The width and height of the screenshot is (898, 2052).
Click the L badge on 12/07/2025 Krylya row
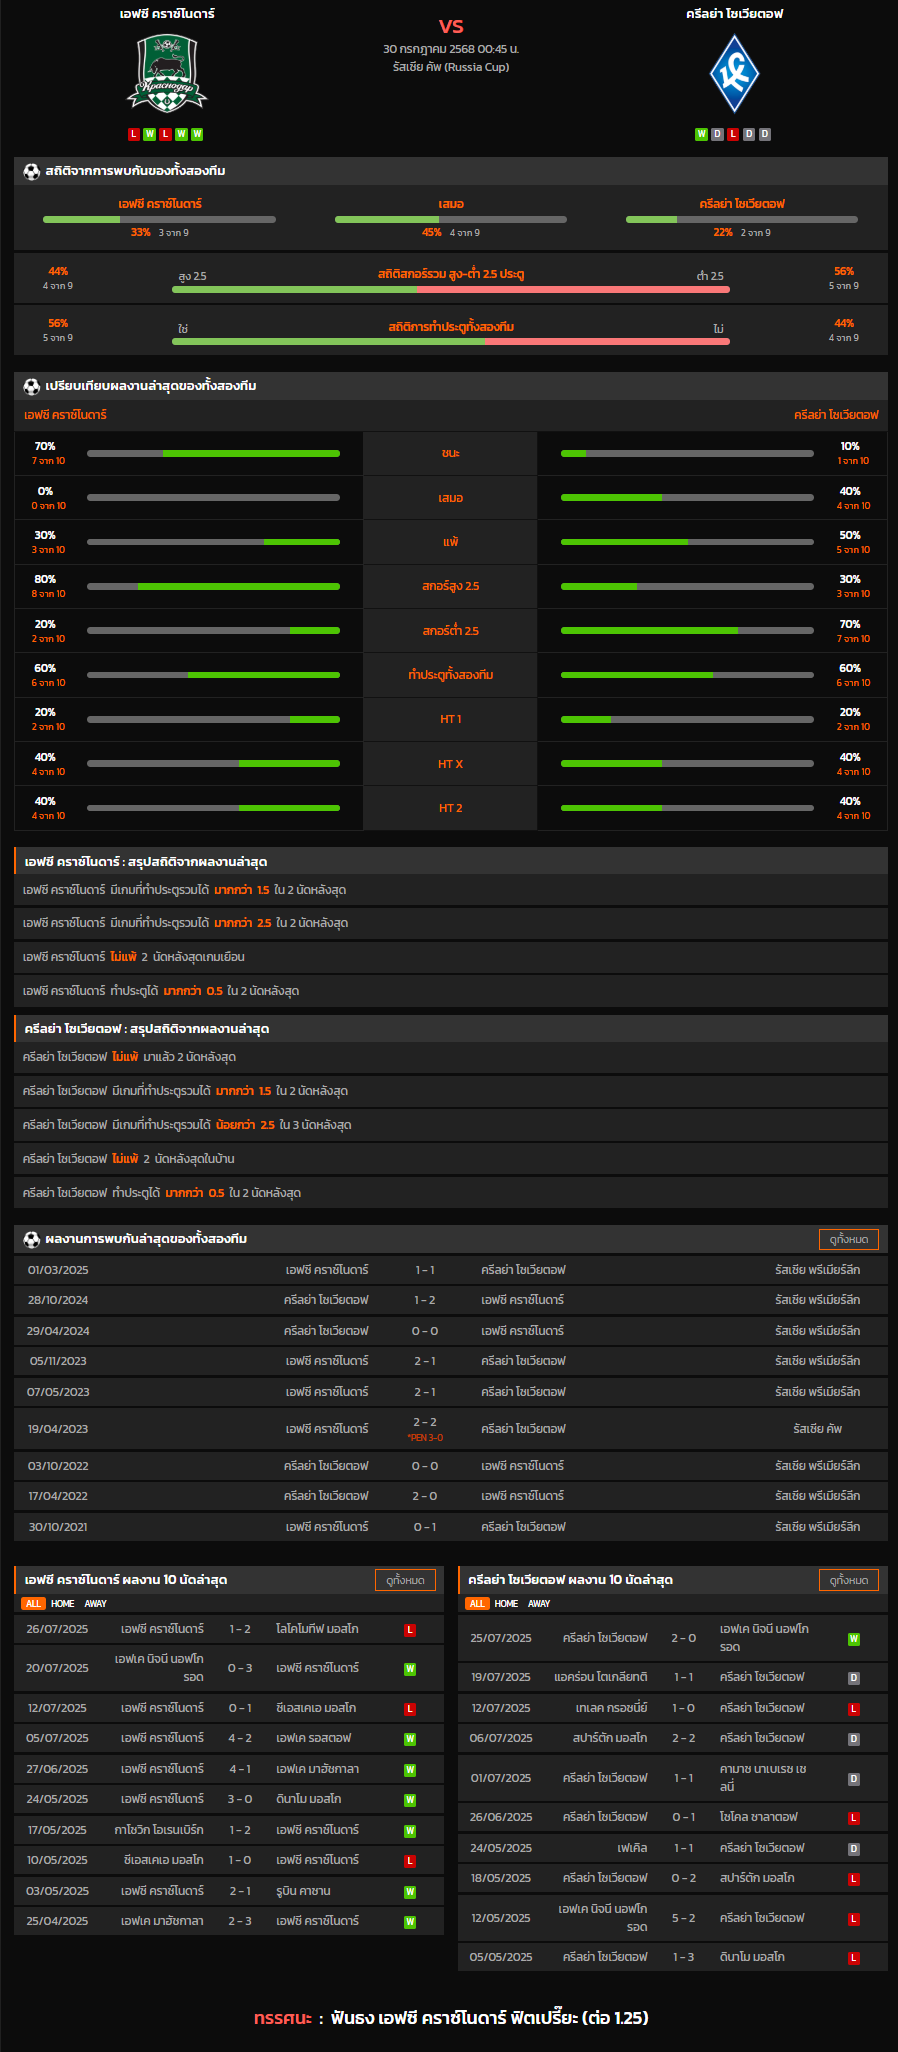click(854, 1709)
